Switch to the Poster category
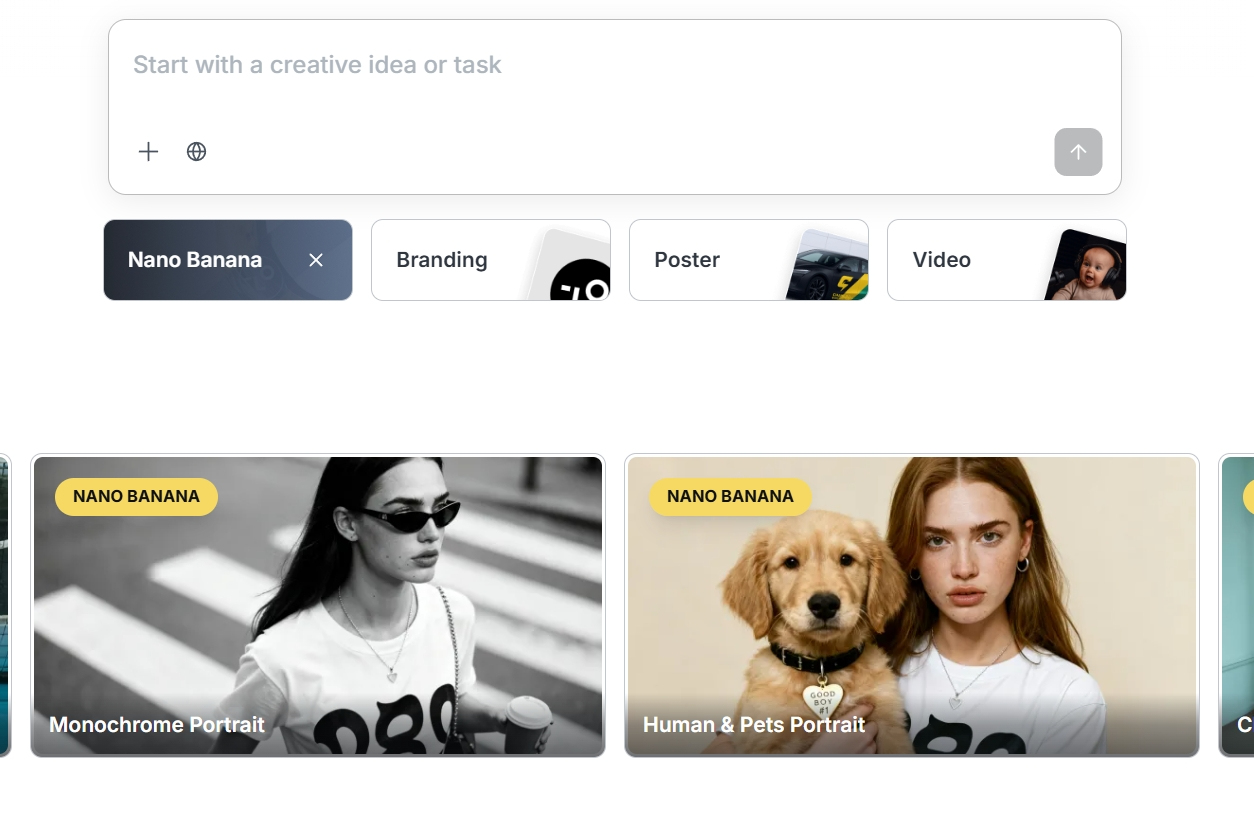1254x836 pixels. (x=687, y=260)
